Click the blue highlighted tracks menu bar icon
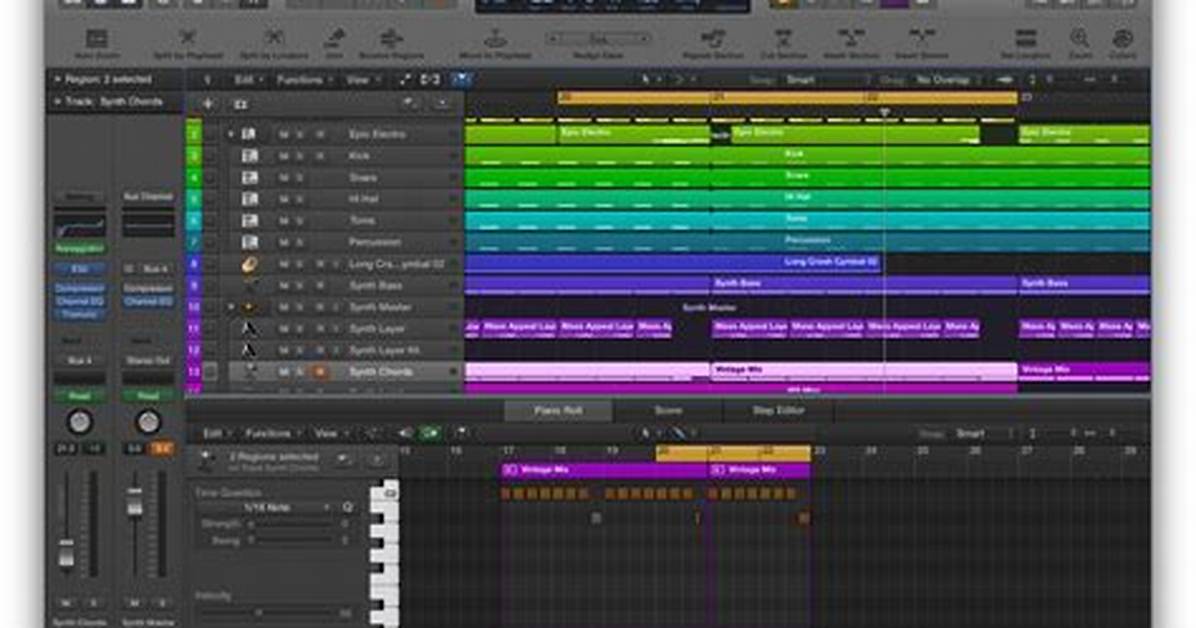 (x=461, y=79)
